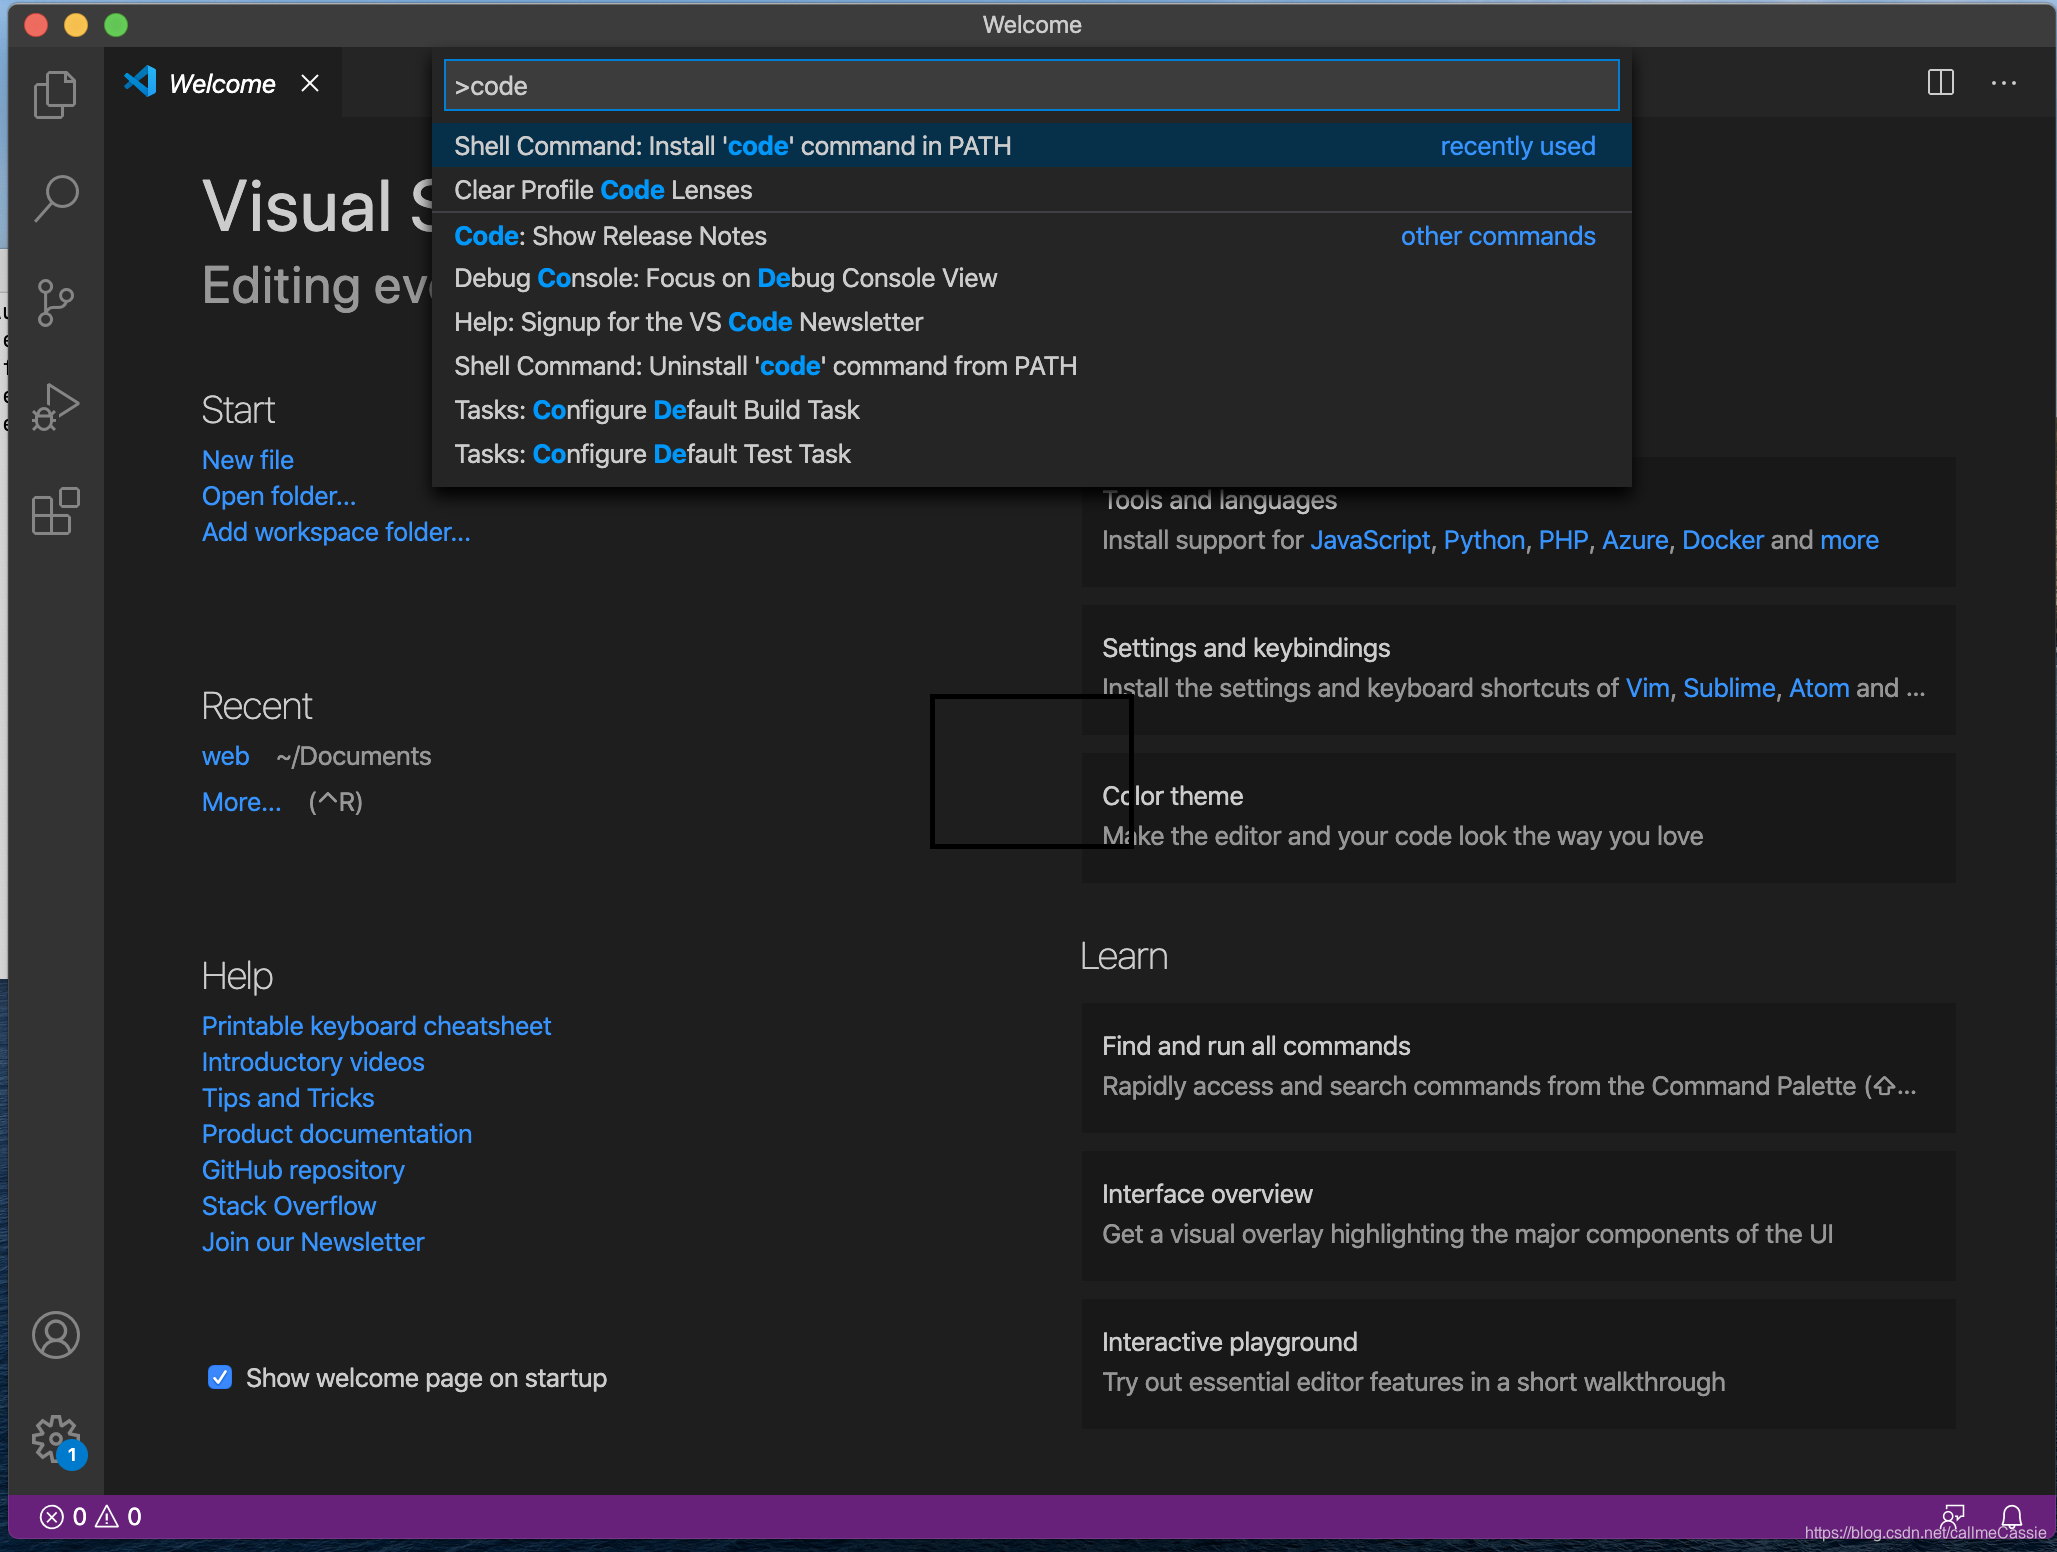Open GitHub repository link
Image resolution: width=2057 pixels, height=1552 pixels.
click(303, 1170)
